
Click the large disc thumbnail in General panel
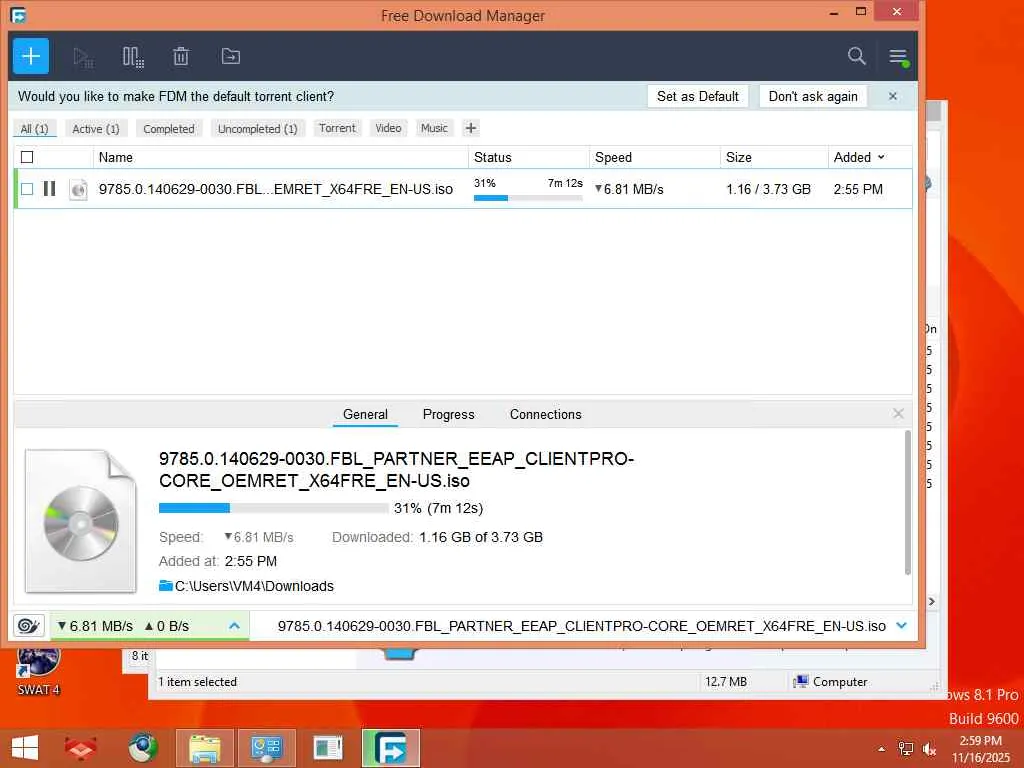pyautogui.click(x=80, y=520)
